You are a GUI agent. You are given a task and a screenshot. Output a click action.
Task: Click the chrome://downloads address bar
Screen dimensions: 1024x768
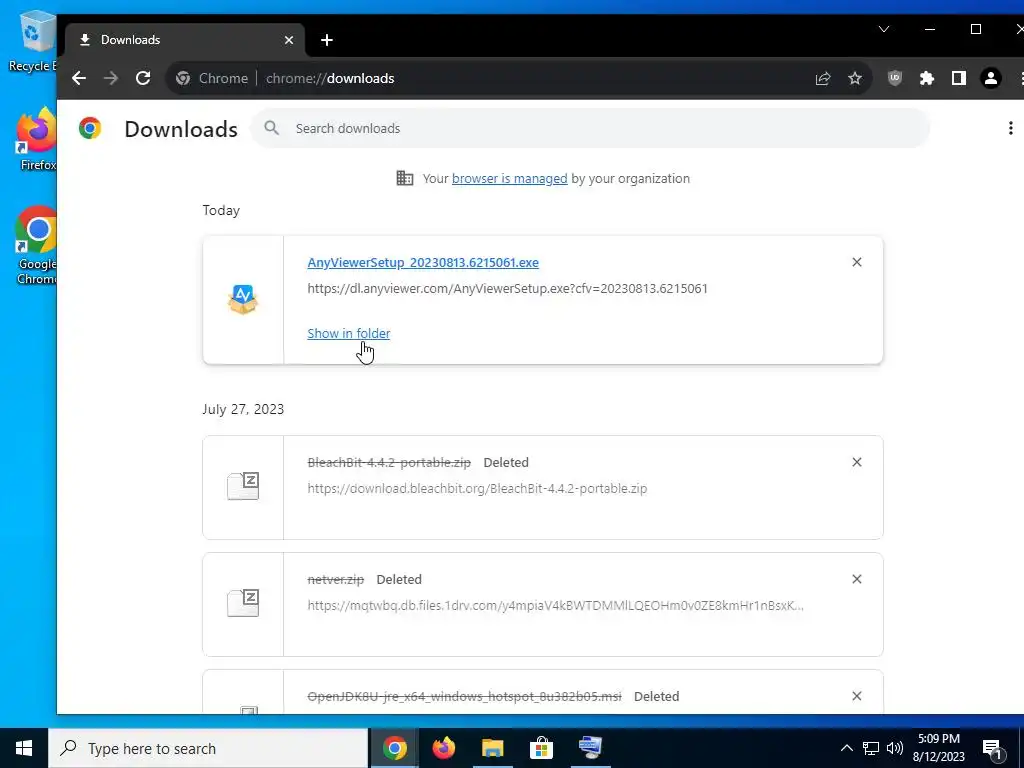[519, 78]
